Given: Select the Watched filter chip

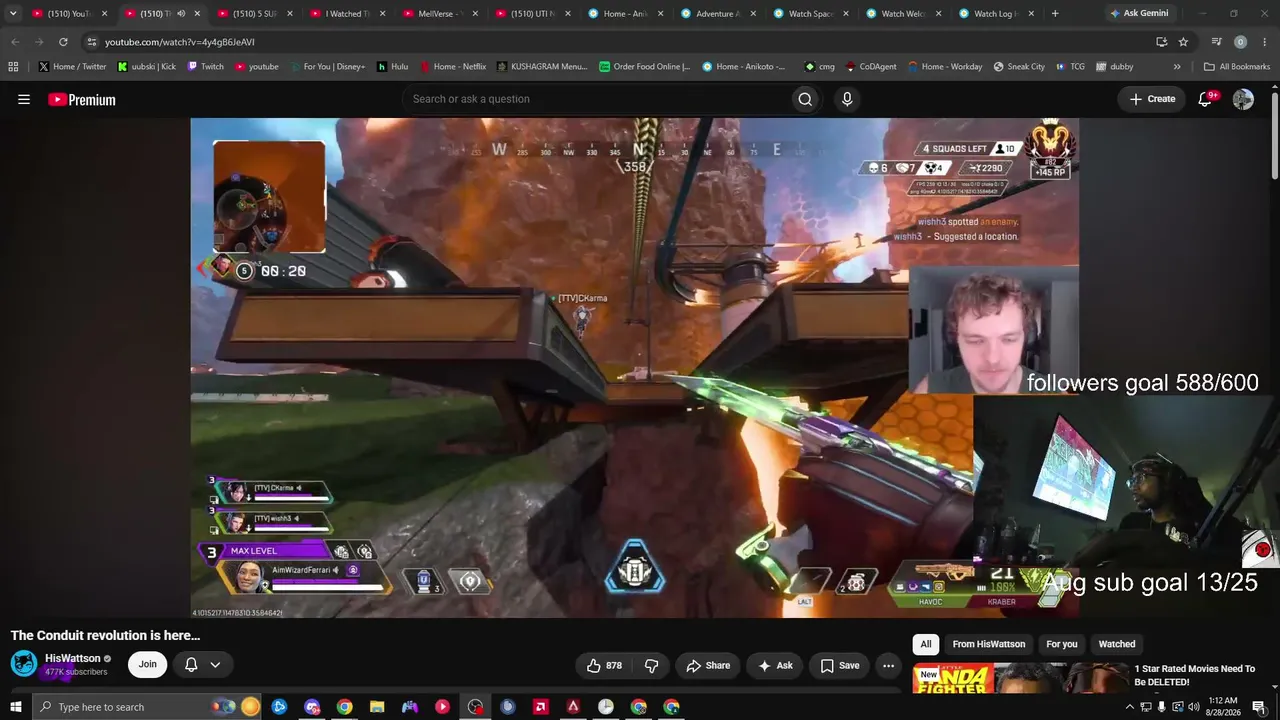Looking at the screenshot, I should pos(1117,644).
